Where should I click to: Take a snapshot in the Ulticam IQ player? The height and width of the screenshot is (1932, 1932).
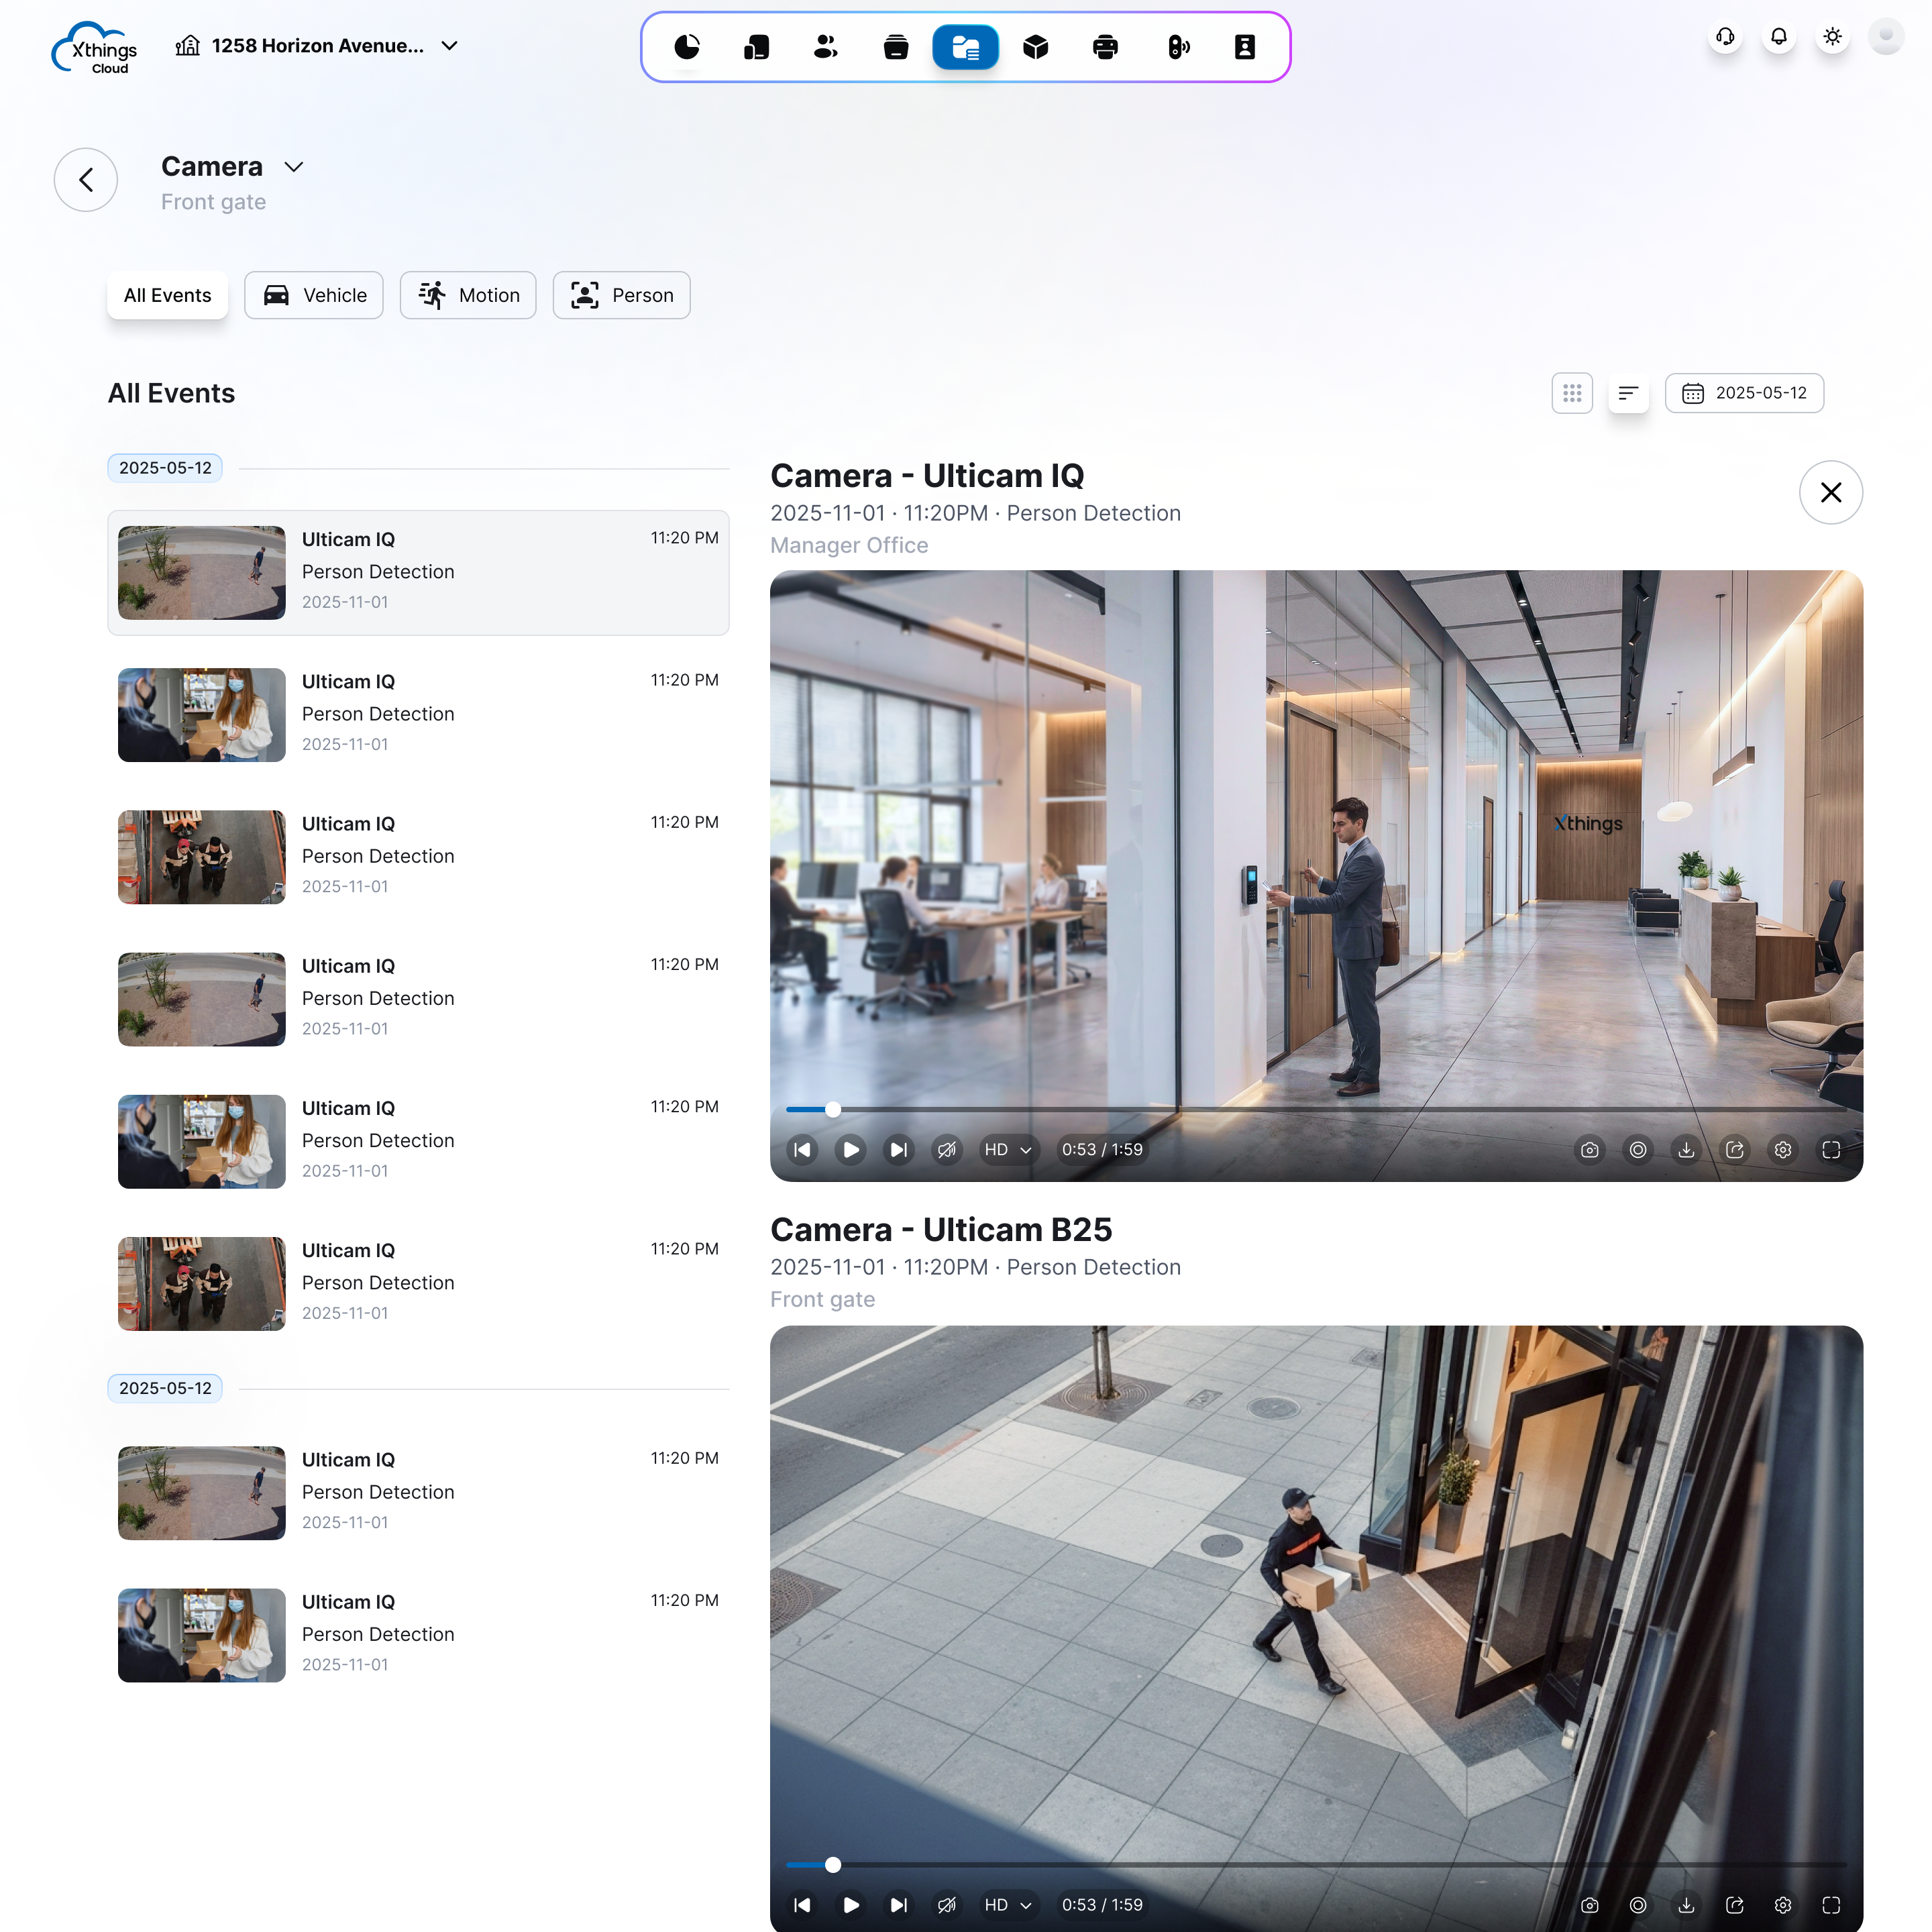(1589, 1150)
